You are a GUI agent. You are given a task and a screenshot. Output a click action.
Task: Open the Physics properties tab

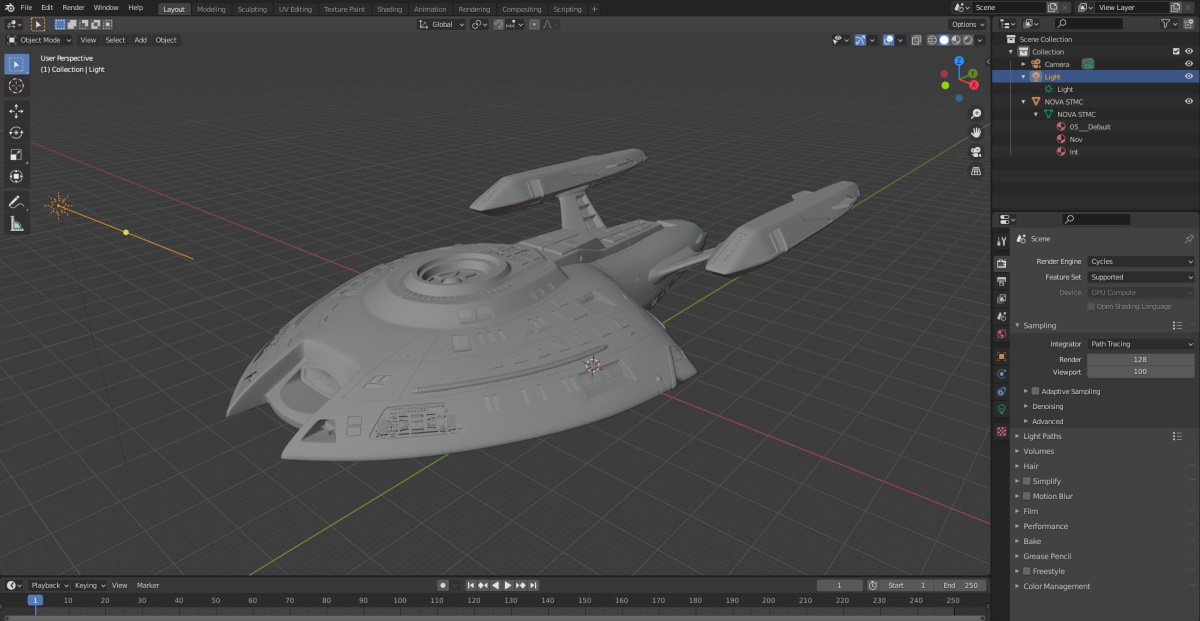tap(1001, 374)
